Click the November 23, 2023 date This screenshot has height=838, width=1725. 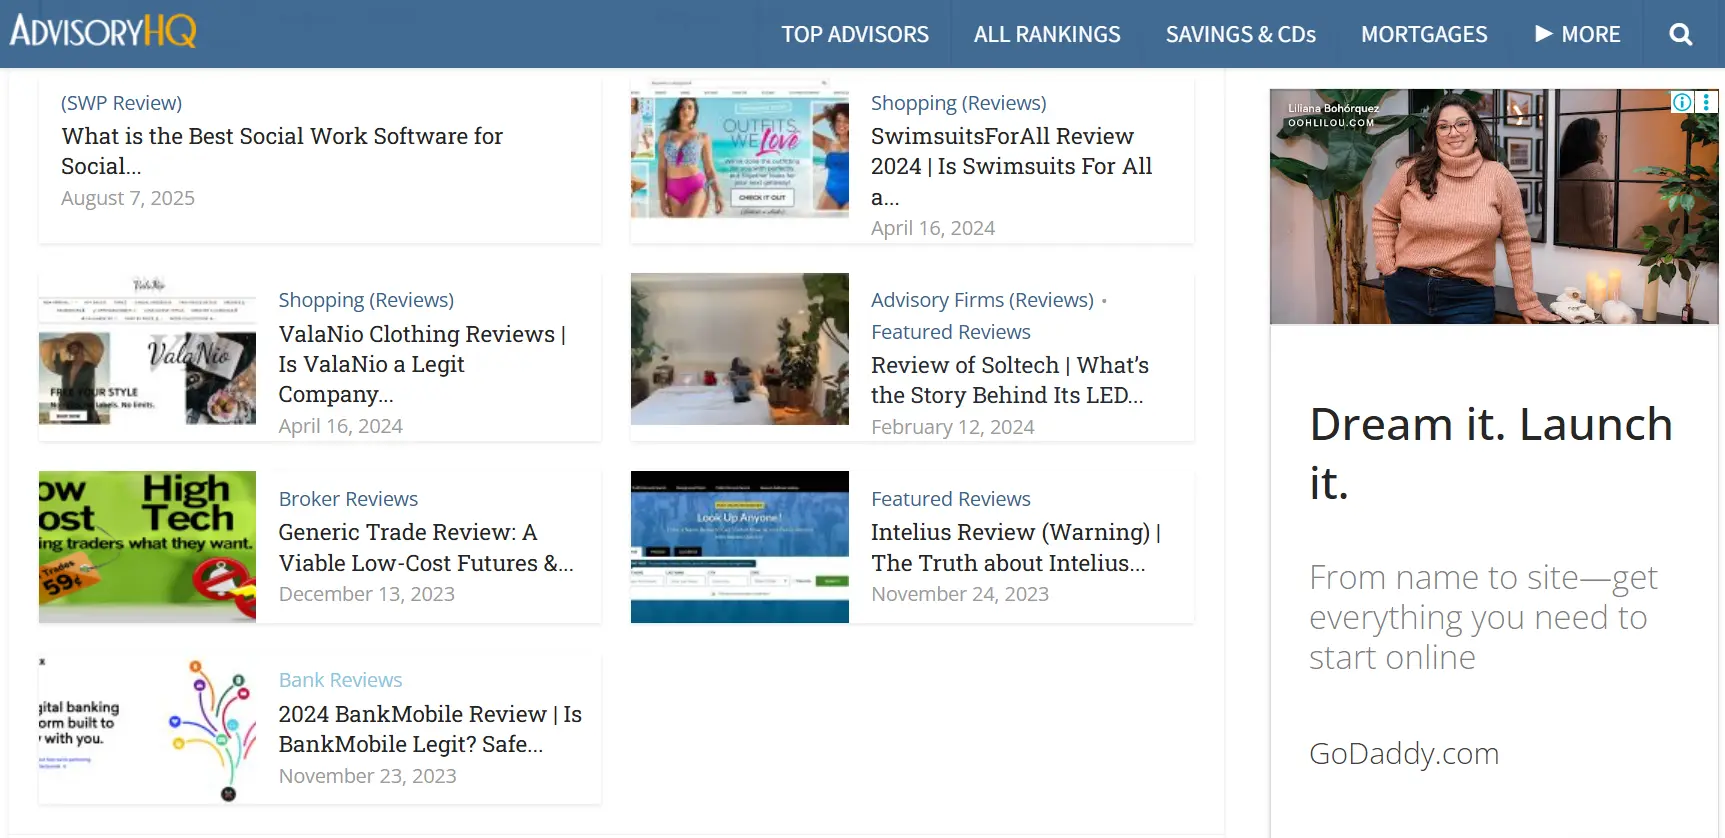[x=367, y=776]
